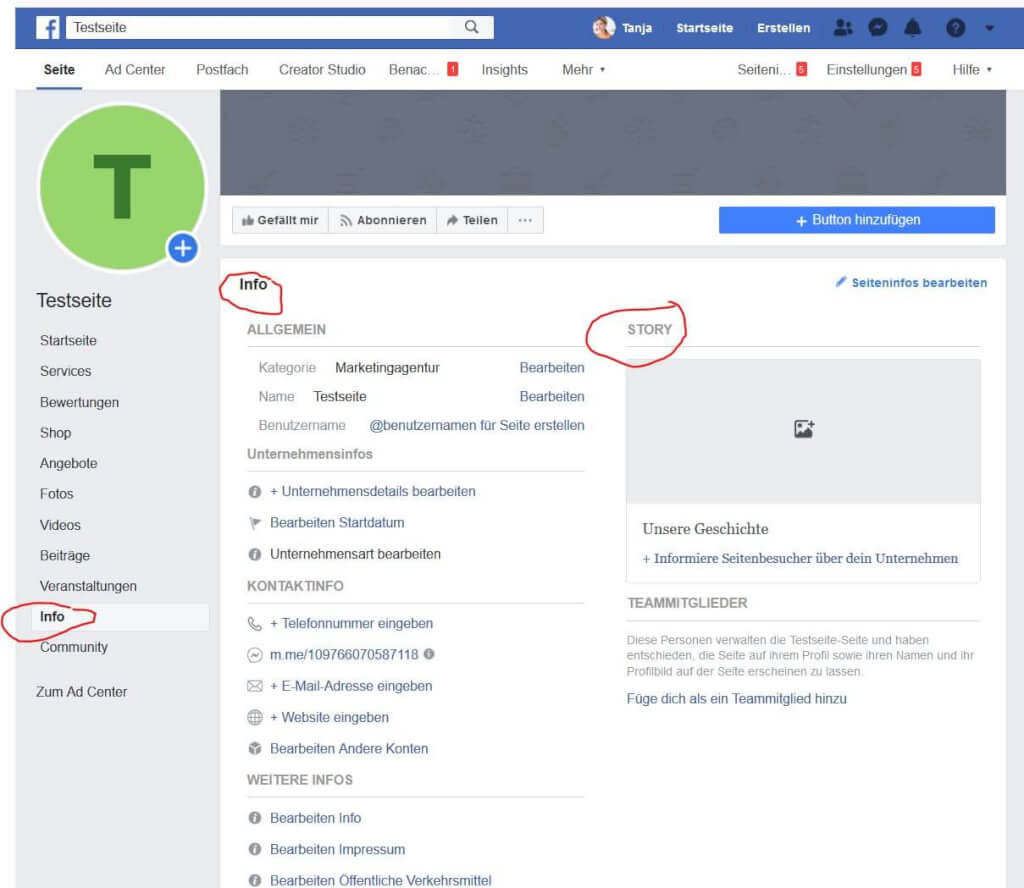Expand the Mehr dropdown menu
The height and width of the screenshot is (888, 1024).
[584, 70]
